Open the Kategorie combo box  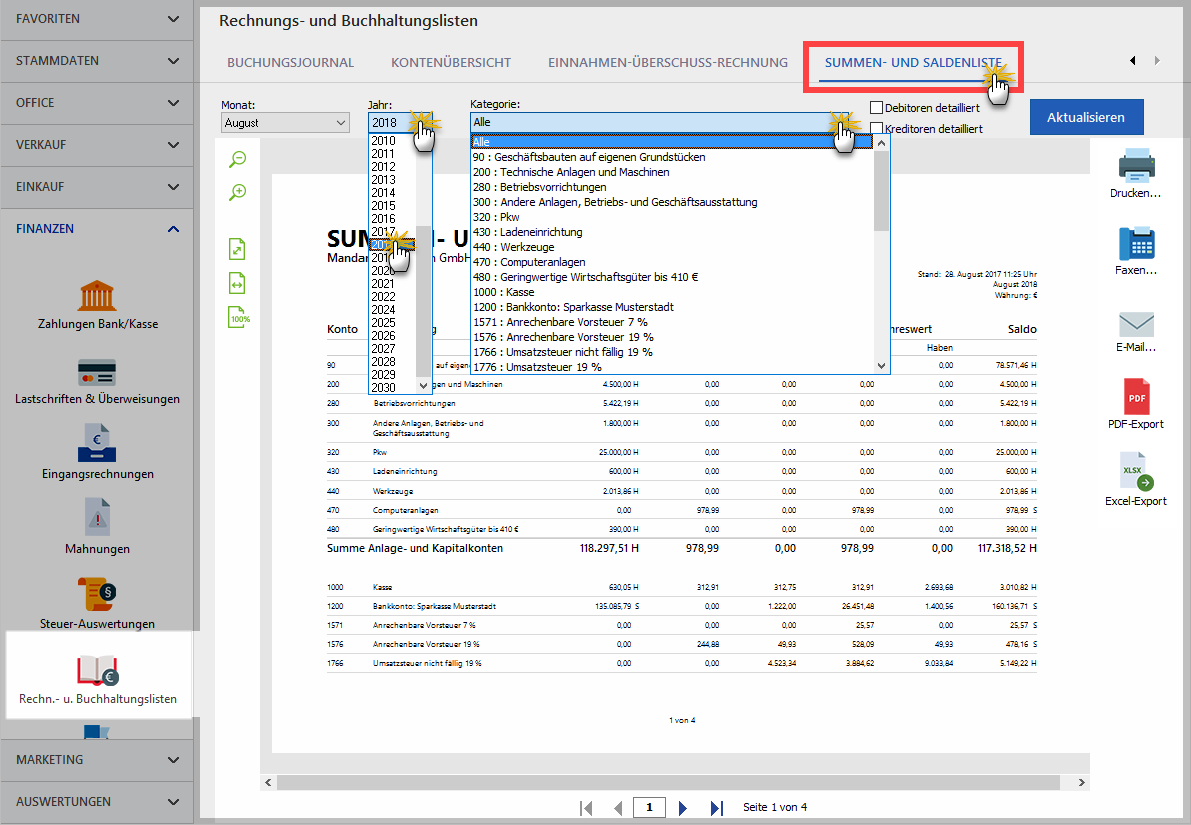(659, 122)
